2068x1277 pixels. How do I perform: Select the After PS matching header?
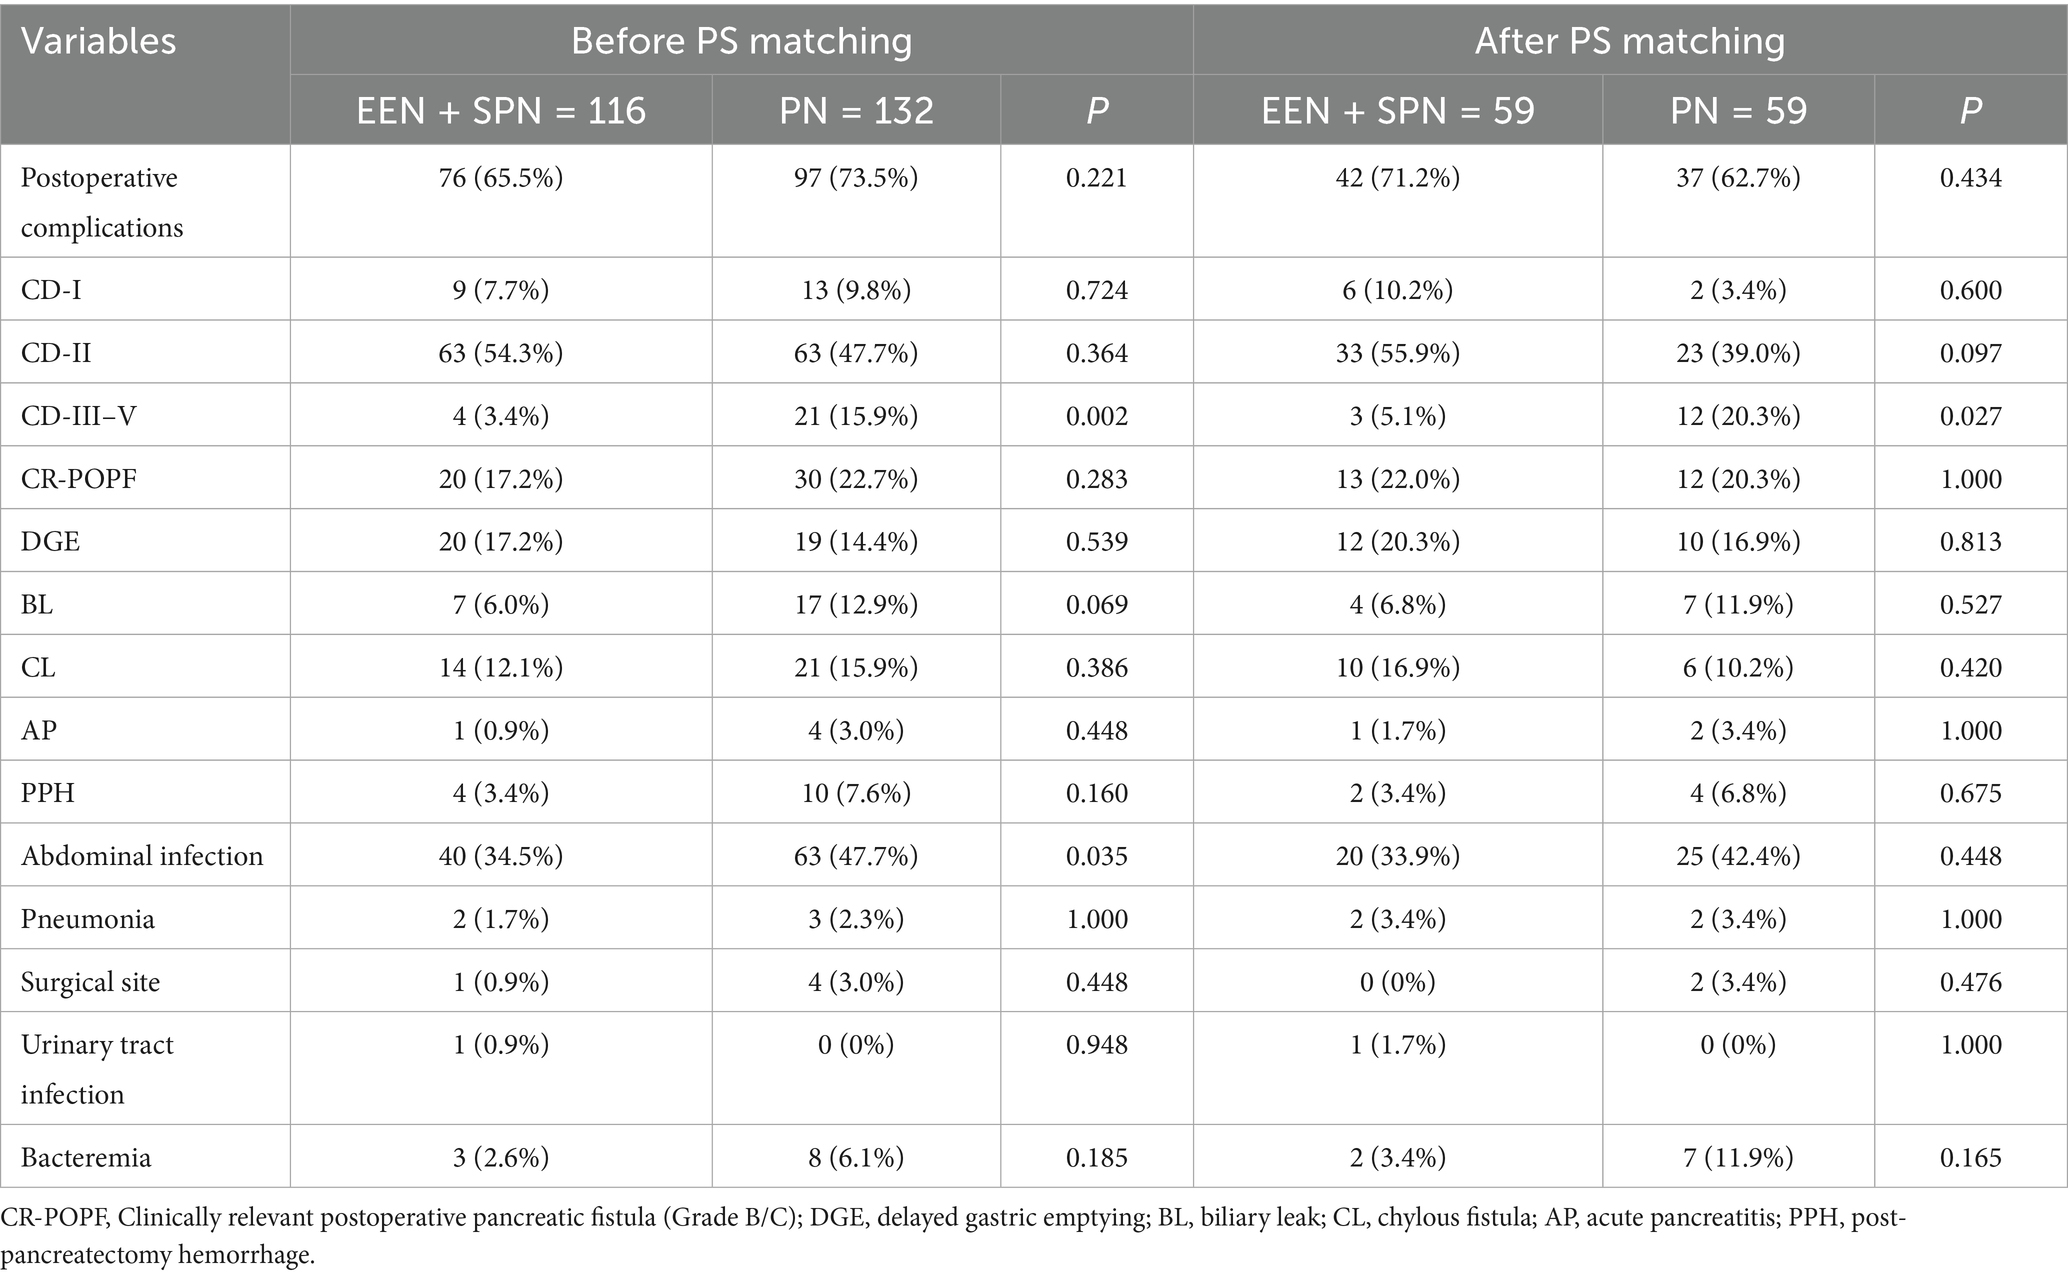1629,42
